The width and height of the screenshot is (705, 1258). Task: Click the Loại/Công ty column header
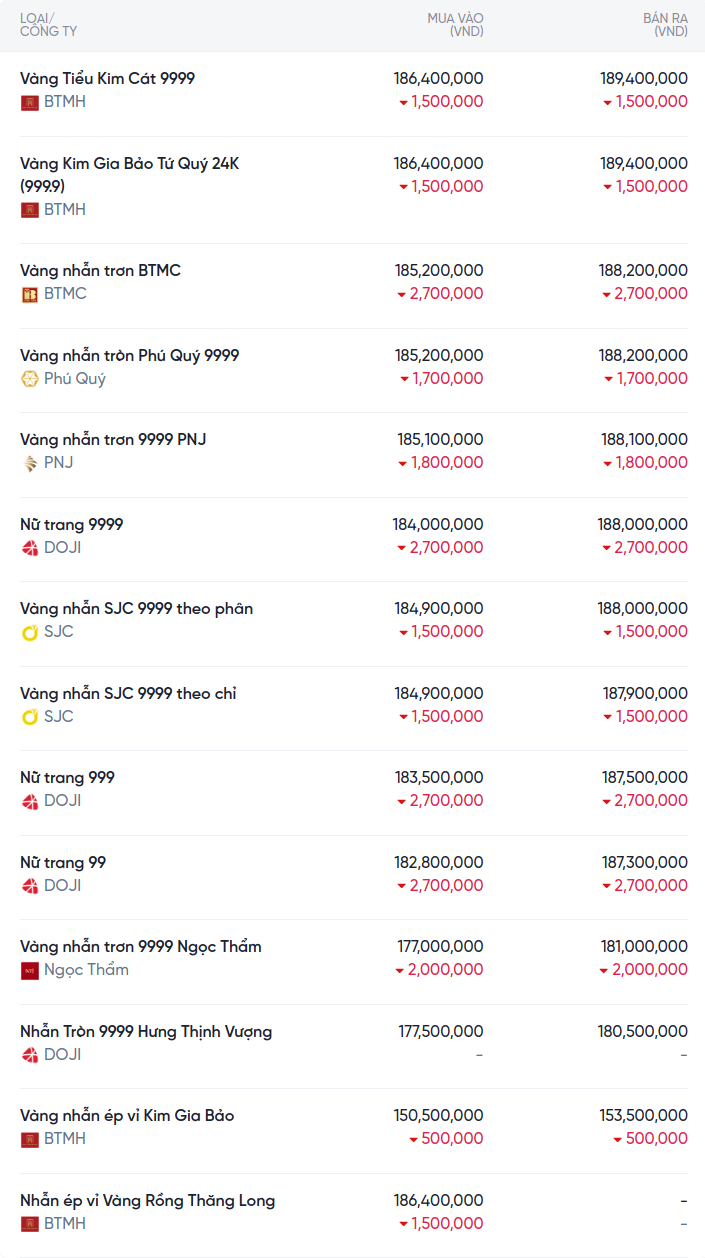point(48,25)
